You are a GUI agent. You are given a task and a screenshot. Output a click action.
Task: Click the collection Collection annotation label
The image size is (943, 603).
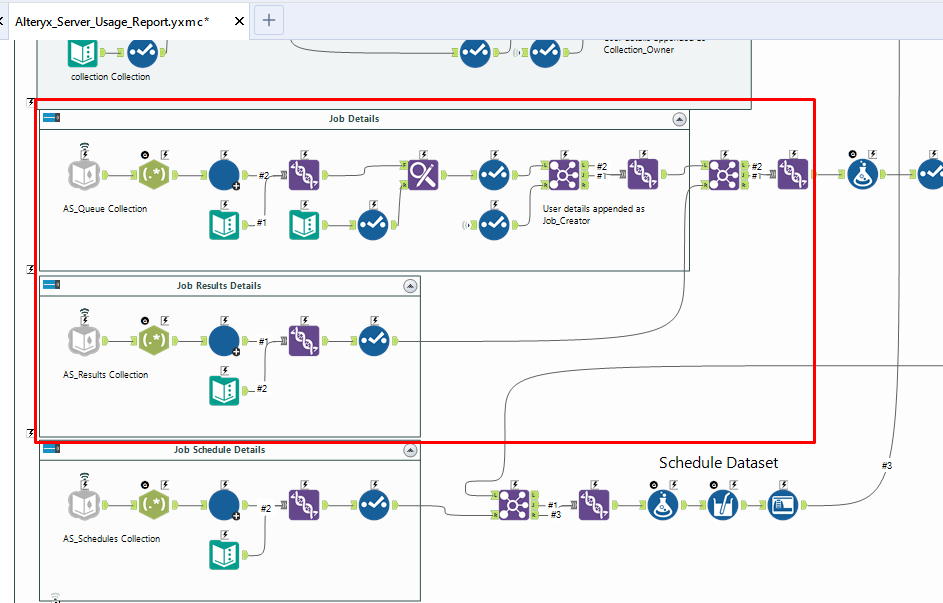111,77
